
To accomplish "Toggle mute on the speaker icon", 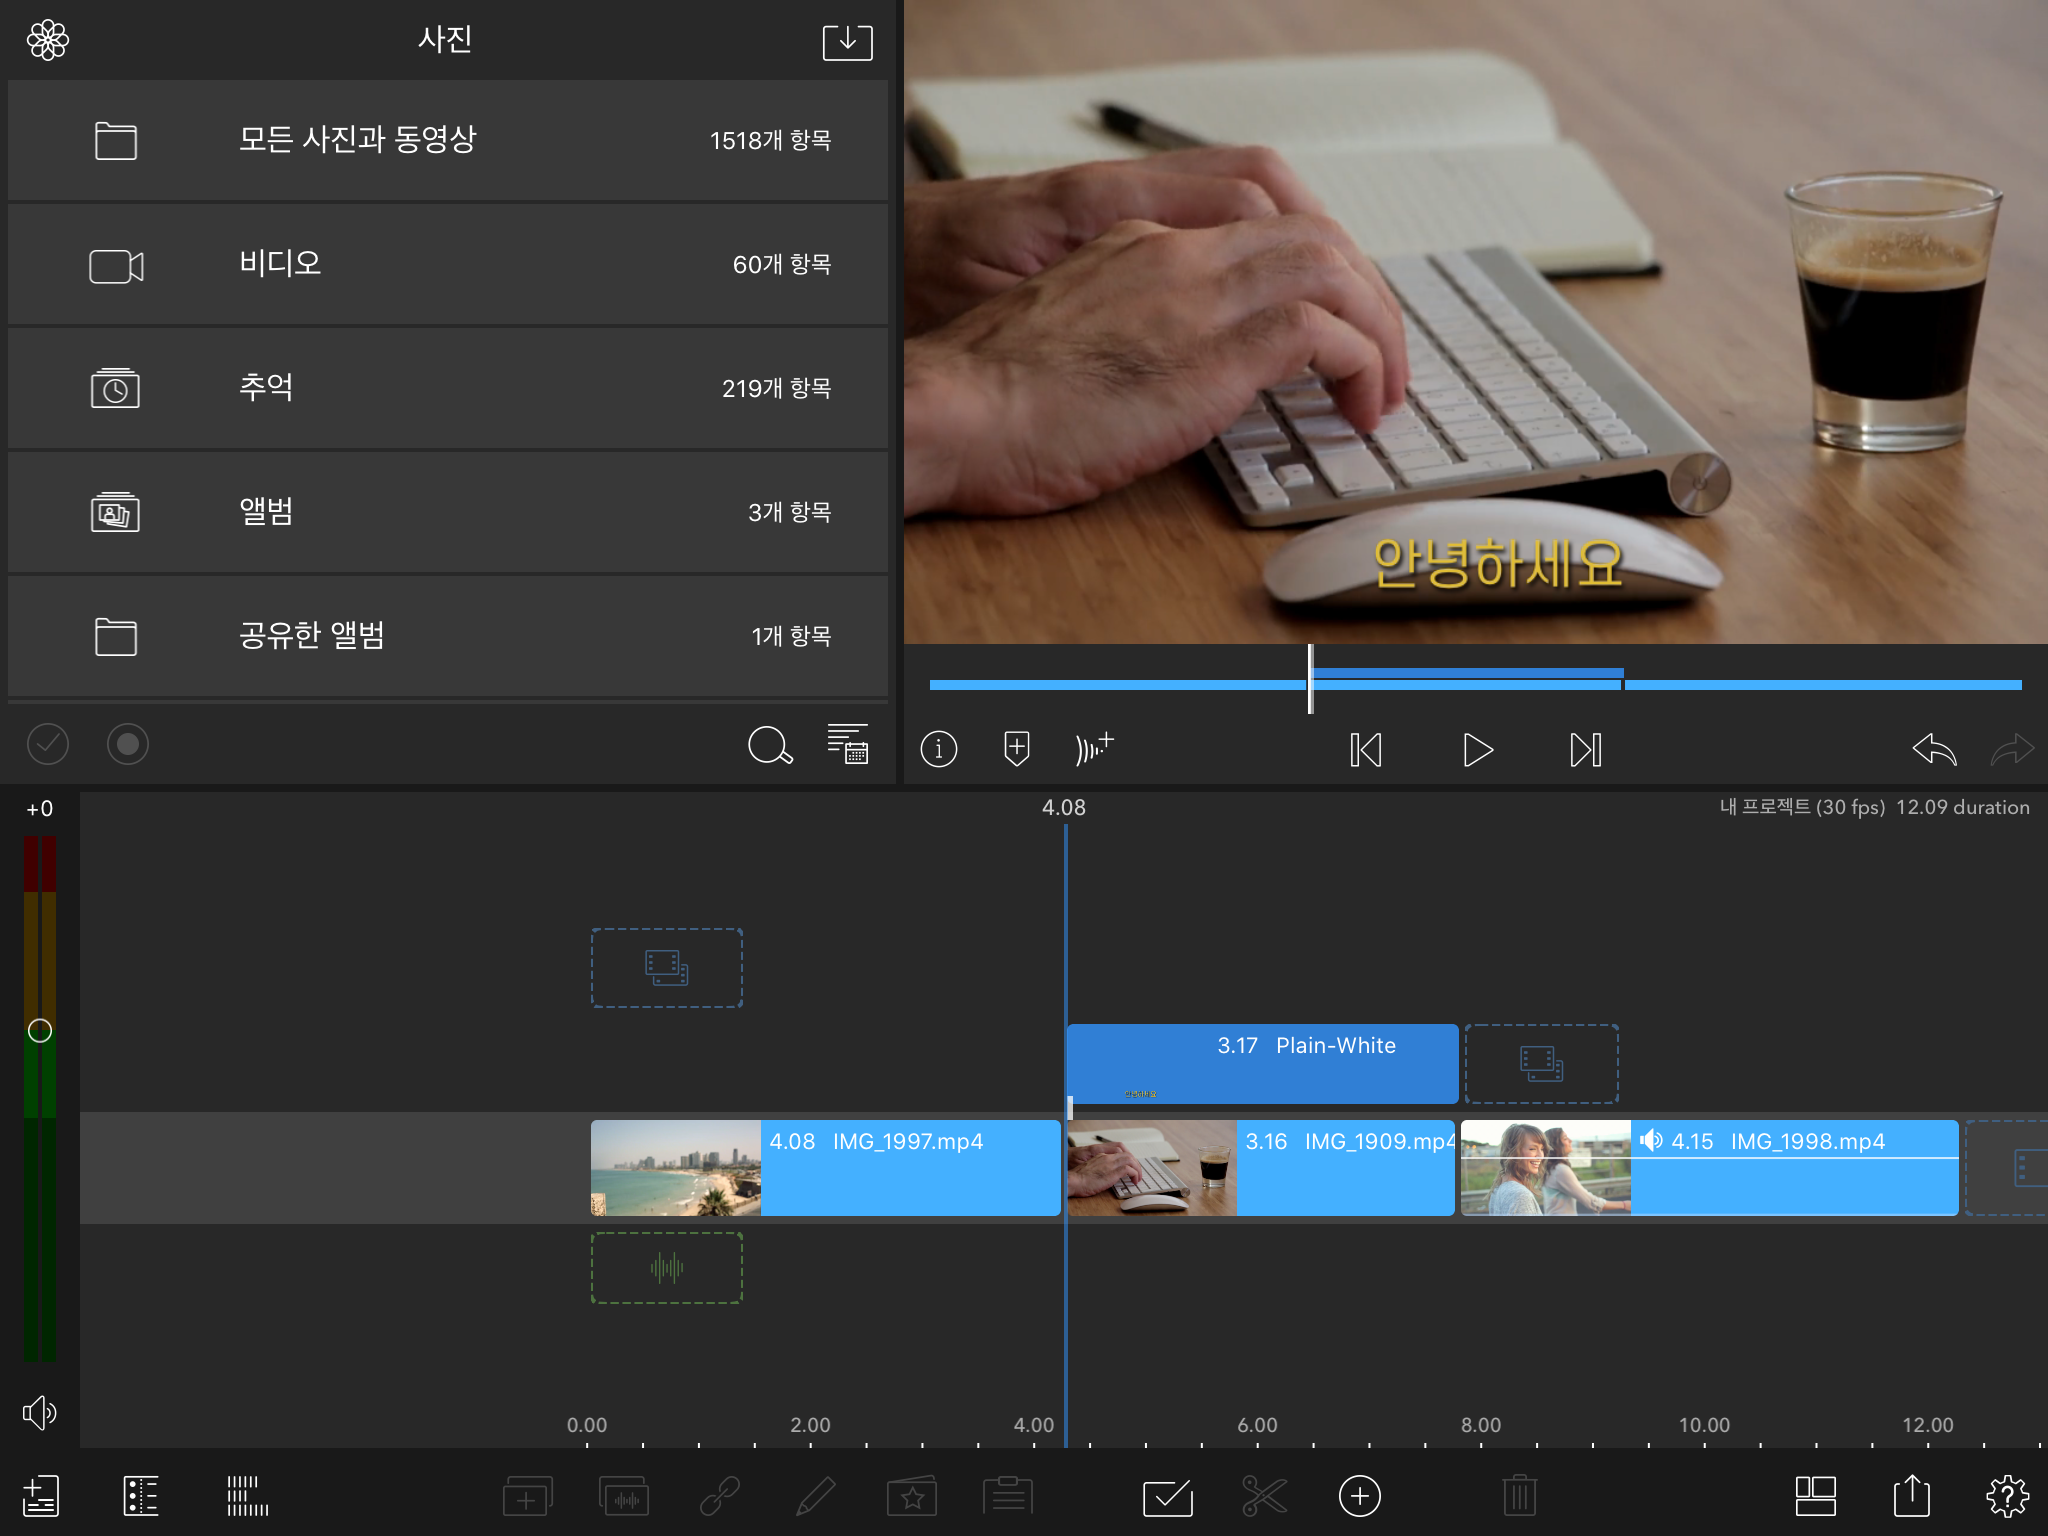I will point(40,1412).
